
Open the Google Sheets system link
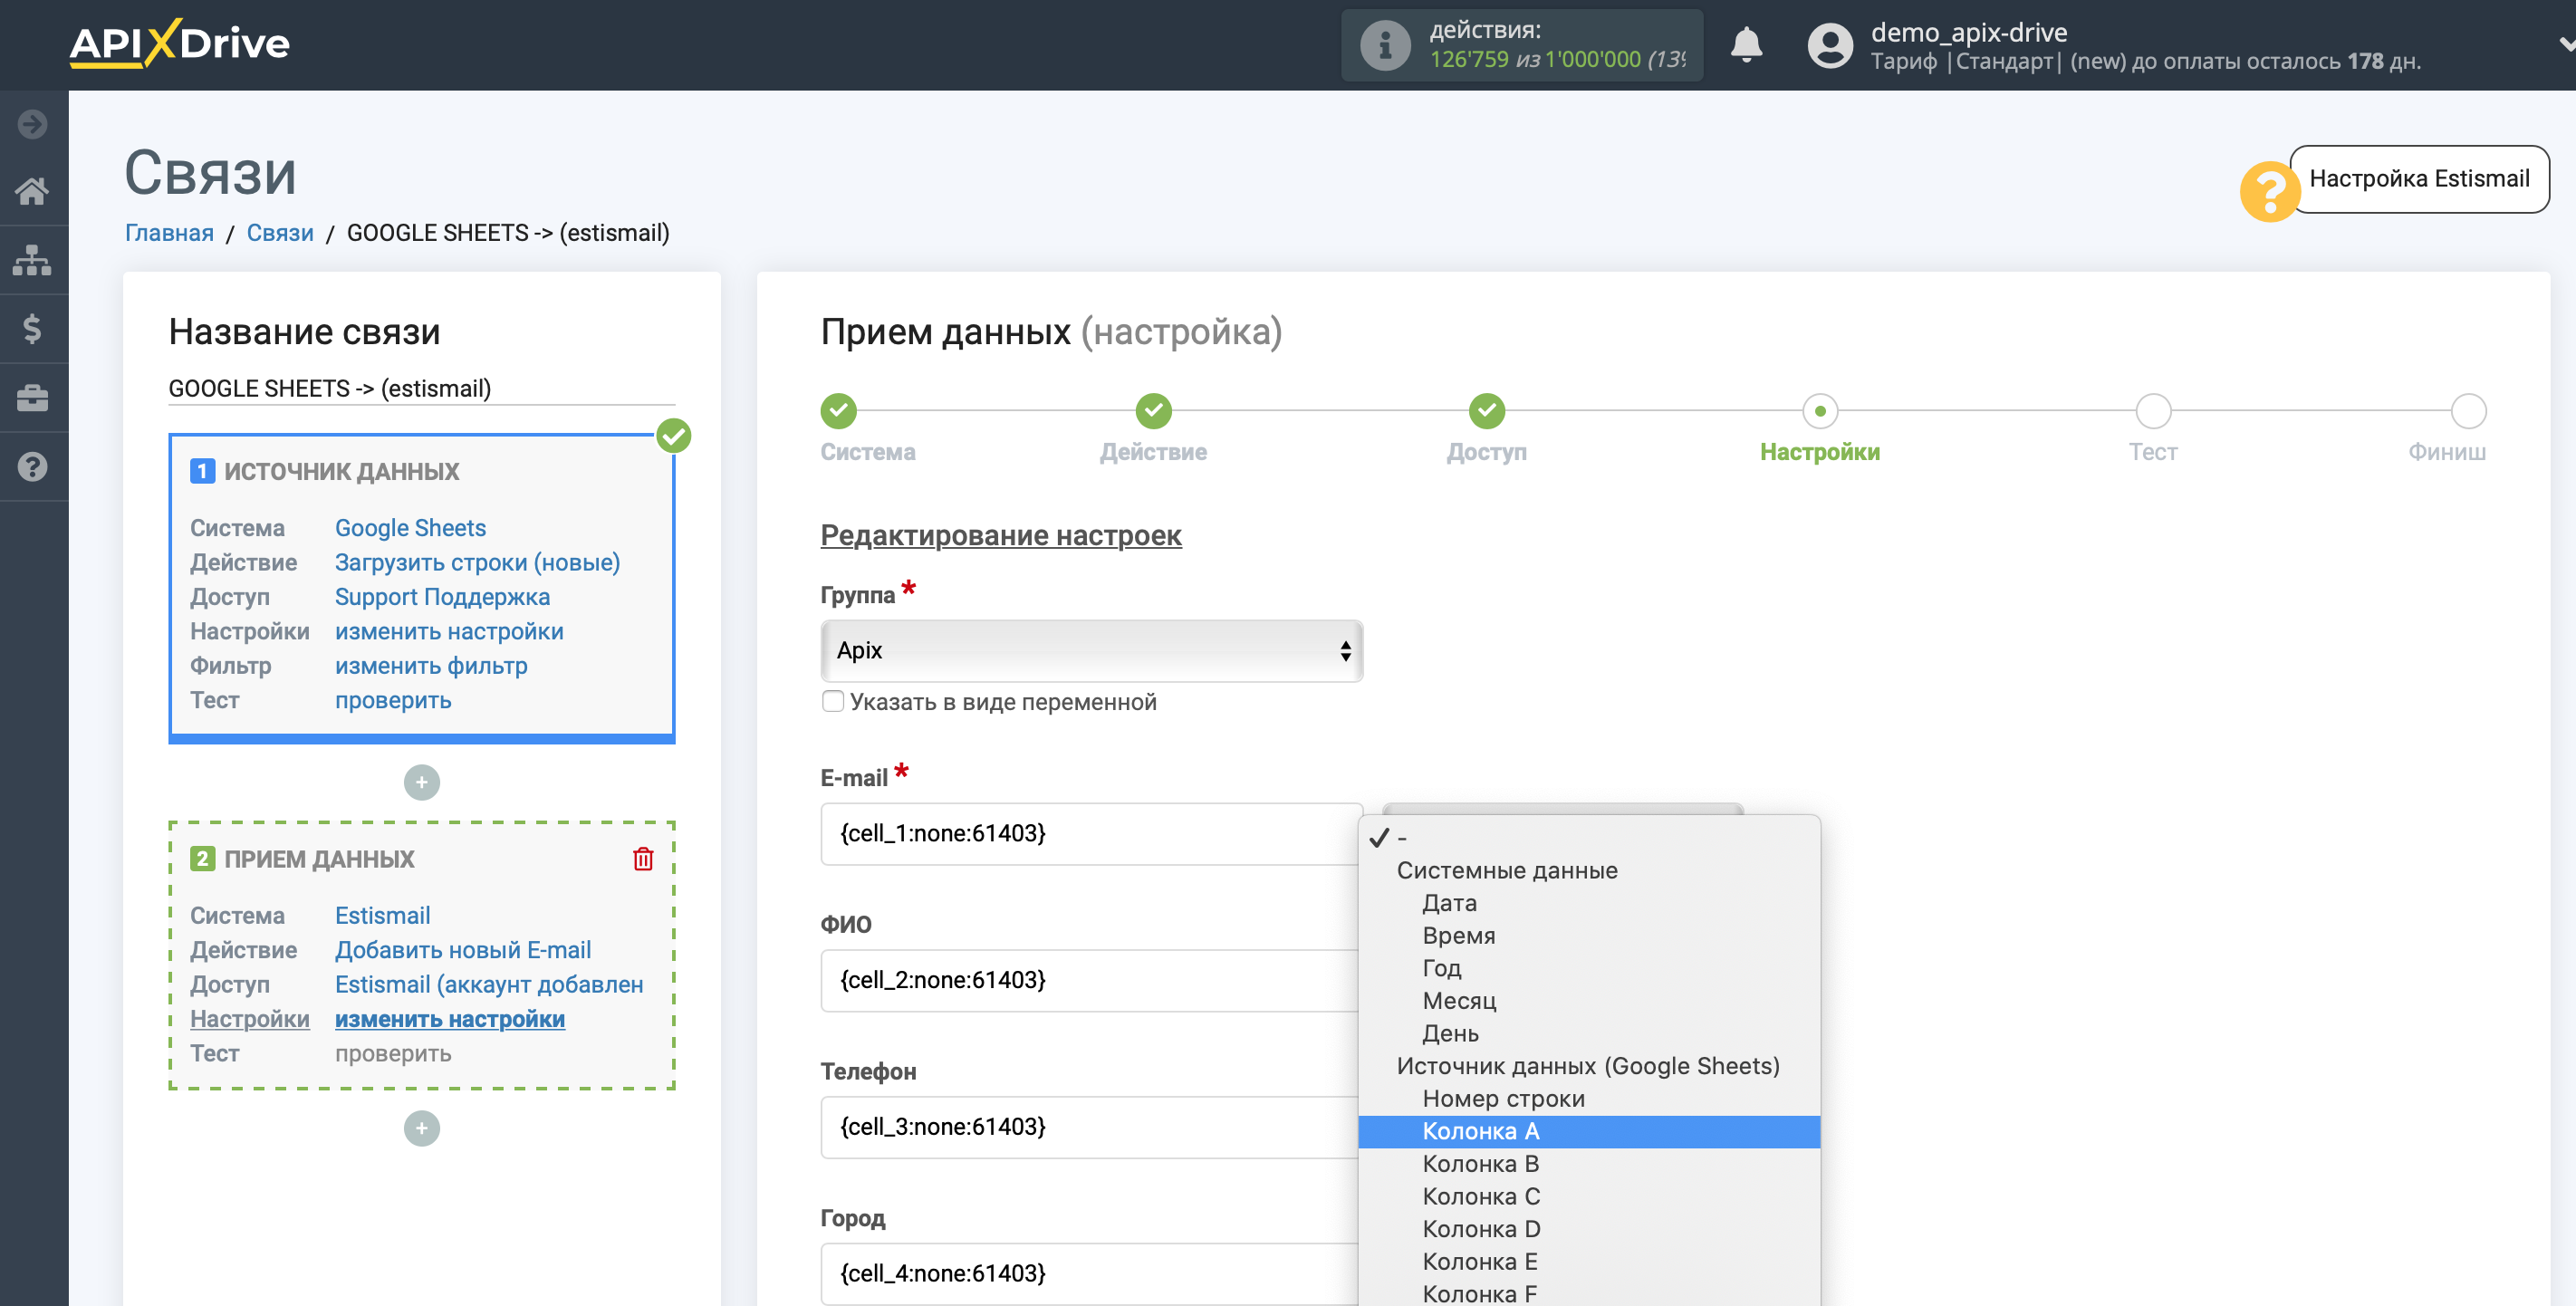coord(410,528)
